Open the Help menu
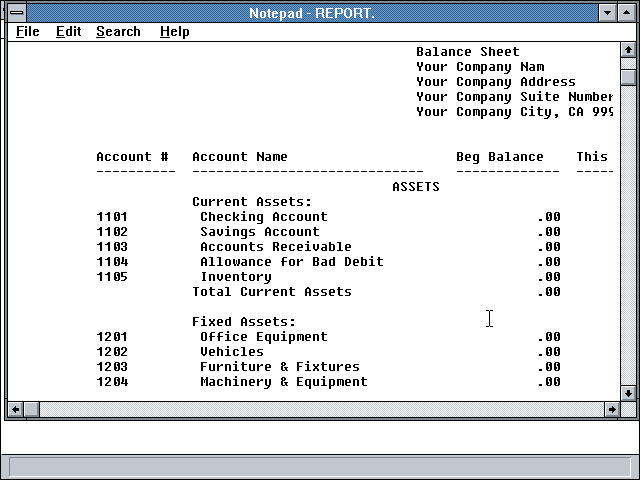 175,31
